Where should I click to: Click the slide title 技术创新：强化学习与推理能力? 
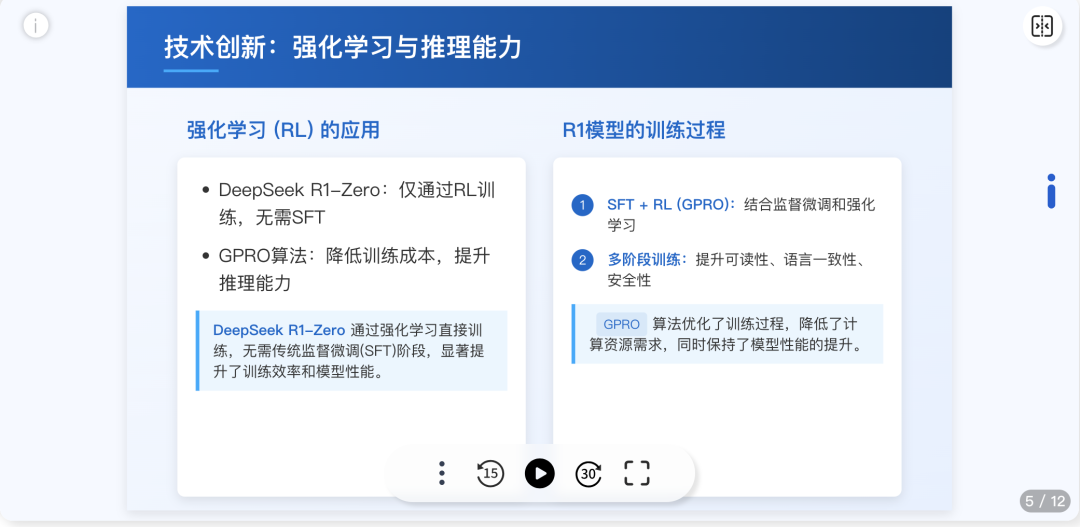(x=342, y=48)
